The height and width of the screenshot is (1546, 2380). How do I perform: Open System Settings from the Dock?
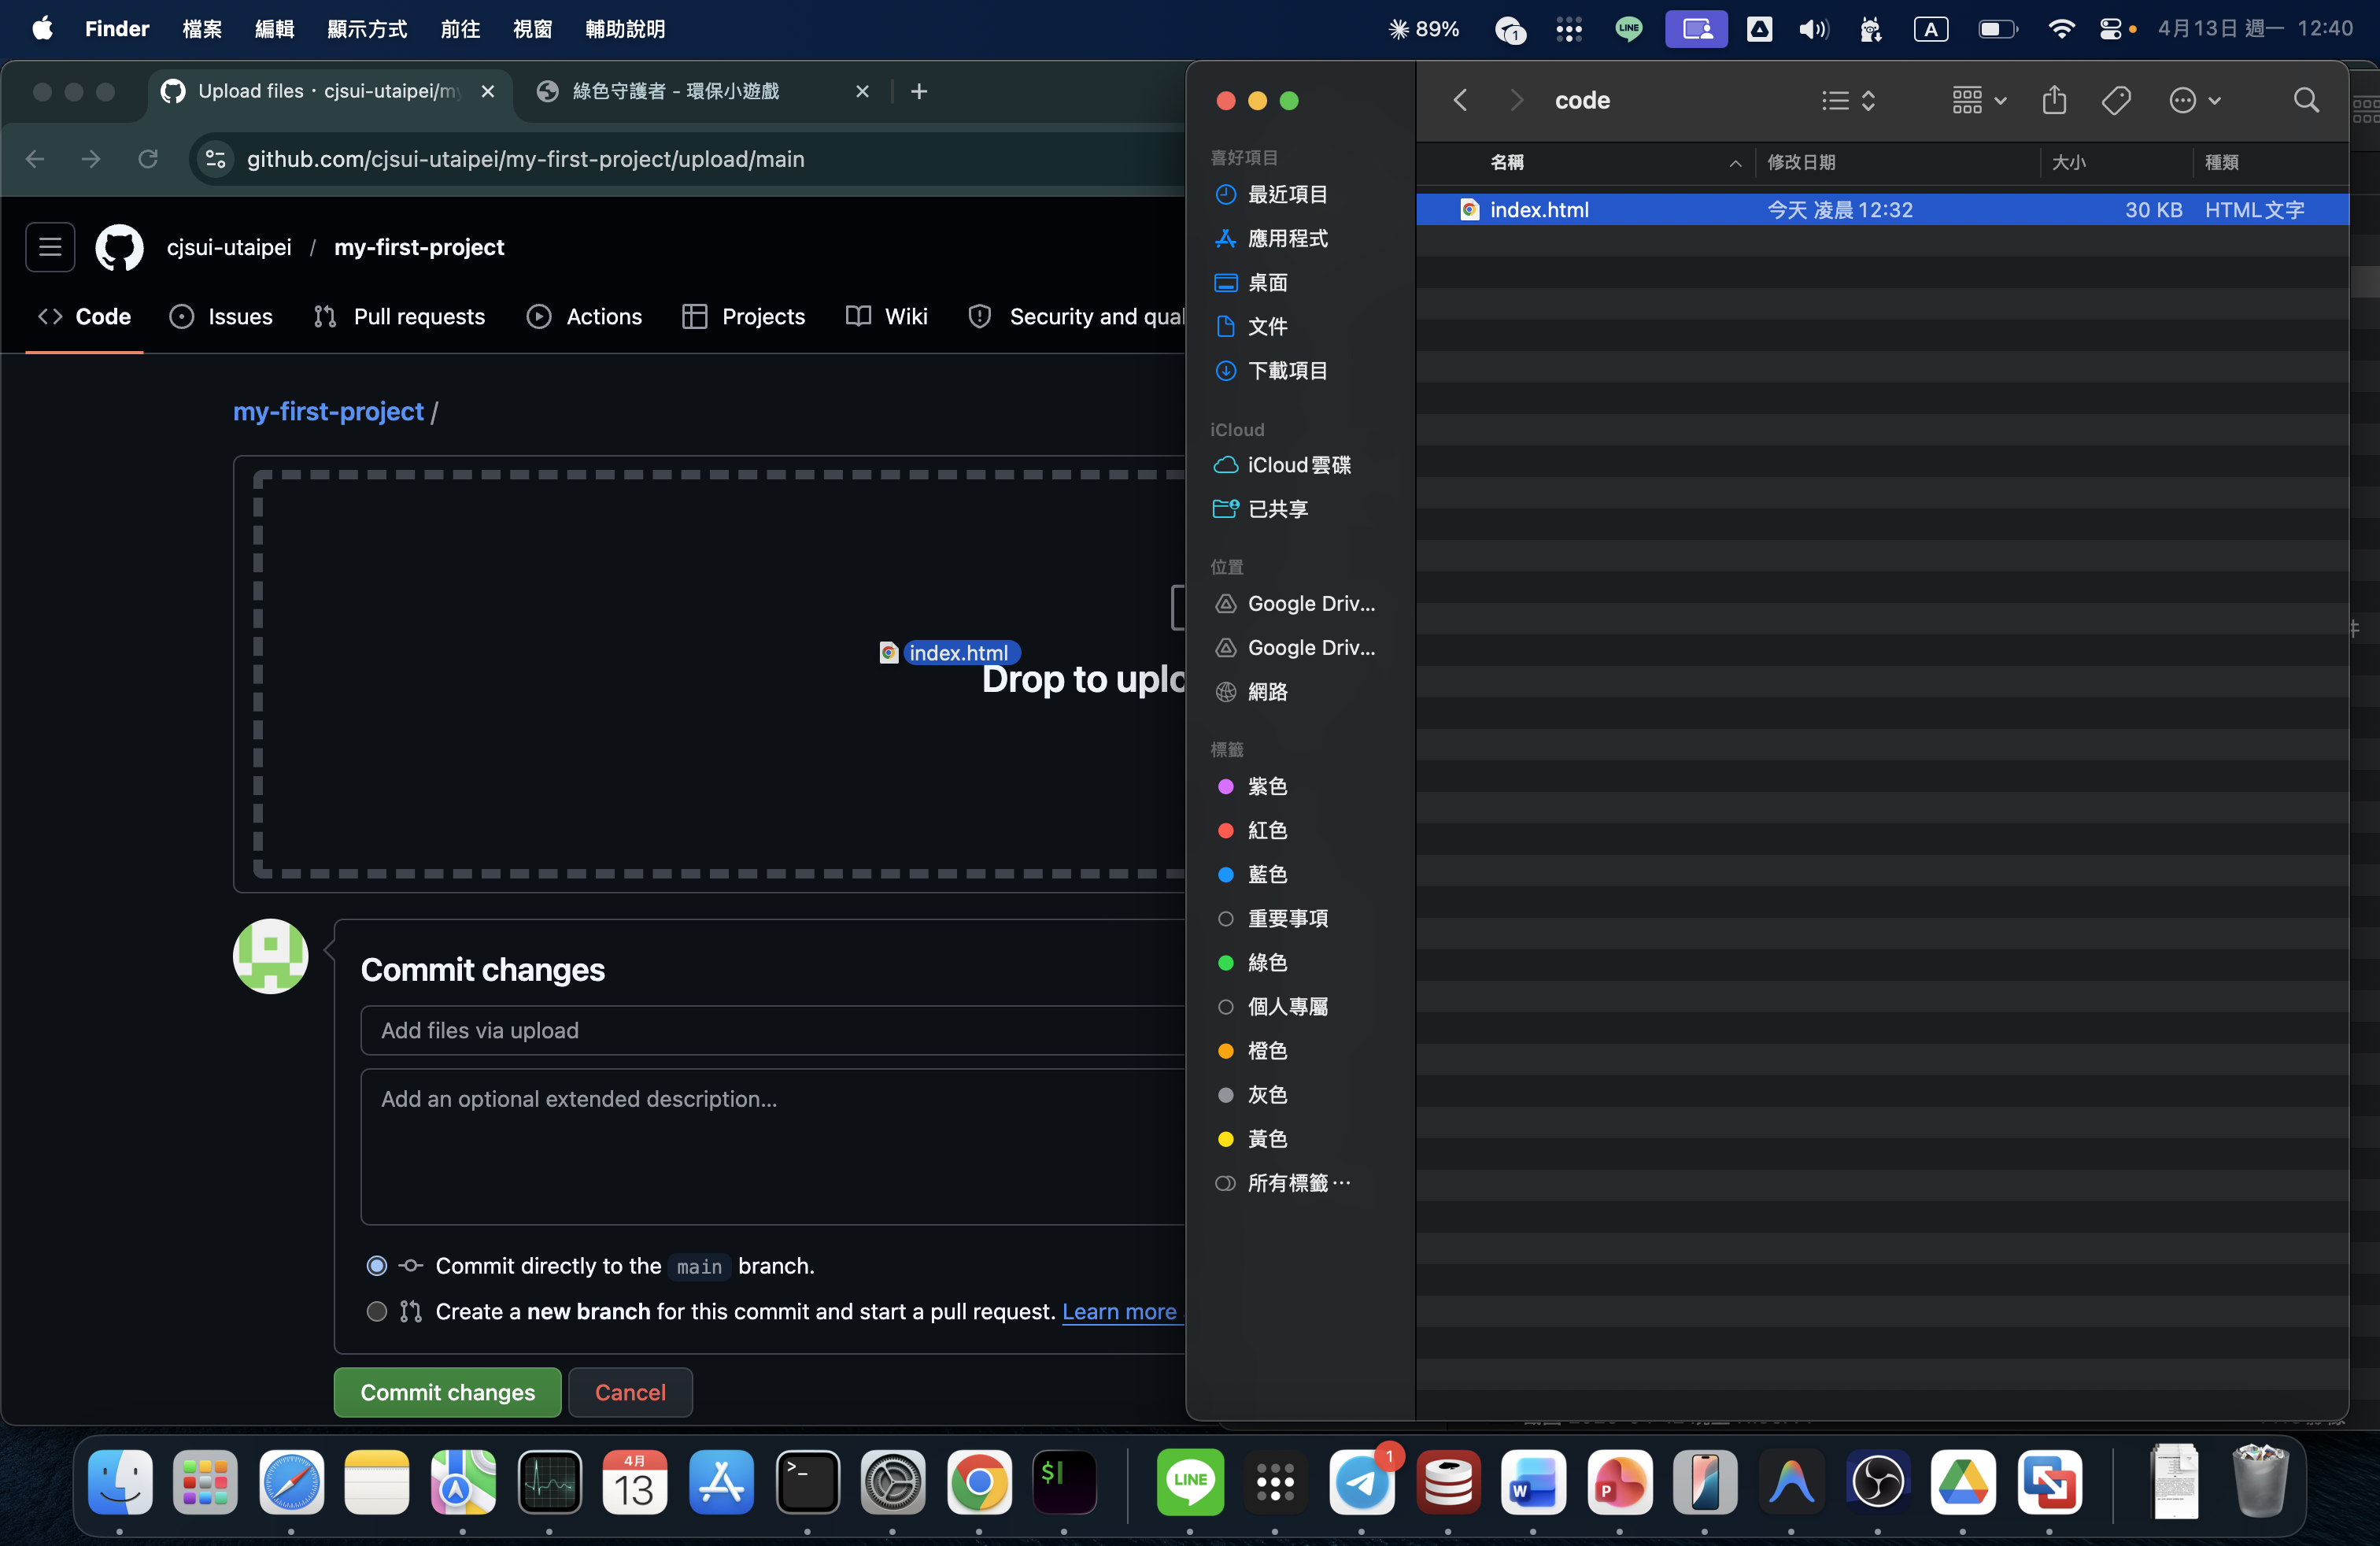tap(893, 1482)
